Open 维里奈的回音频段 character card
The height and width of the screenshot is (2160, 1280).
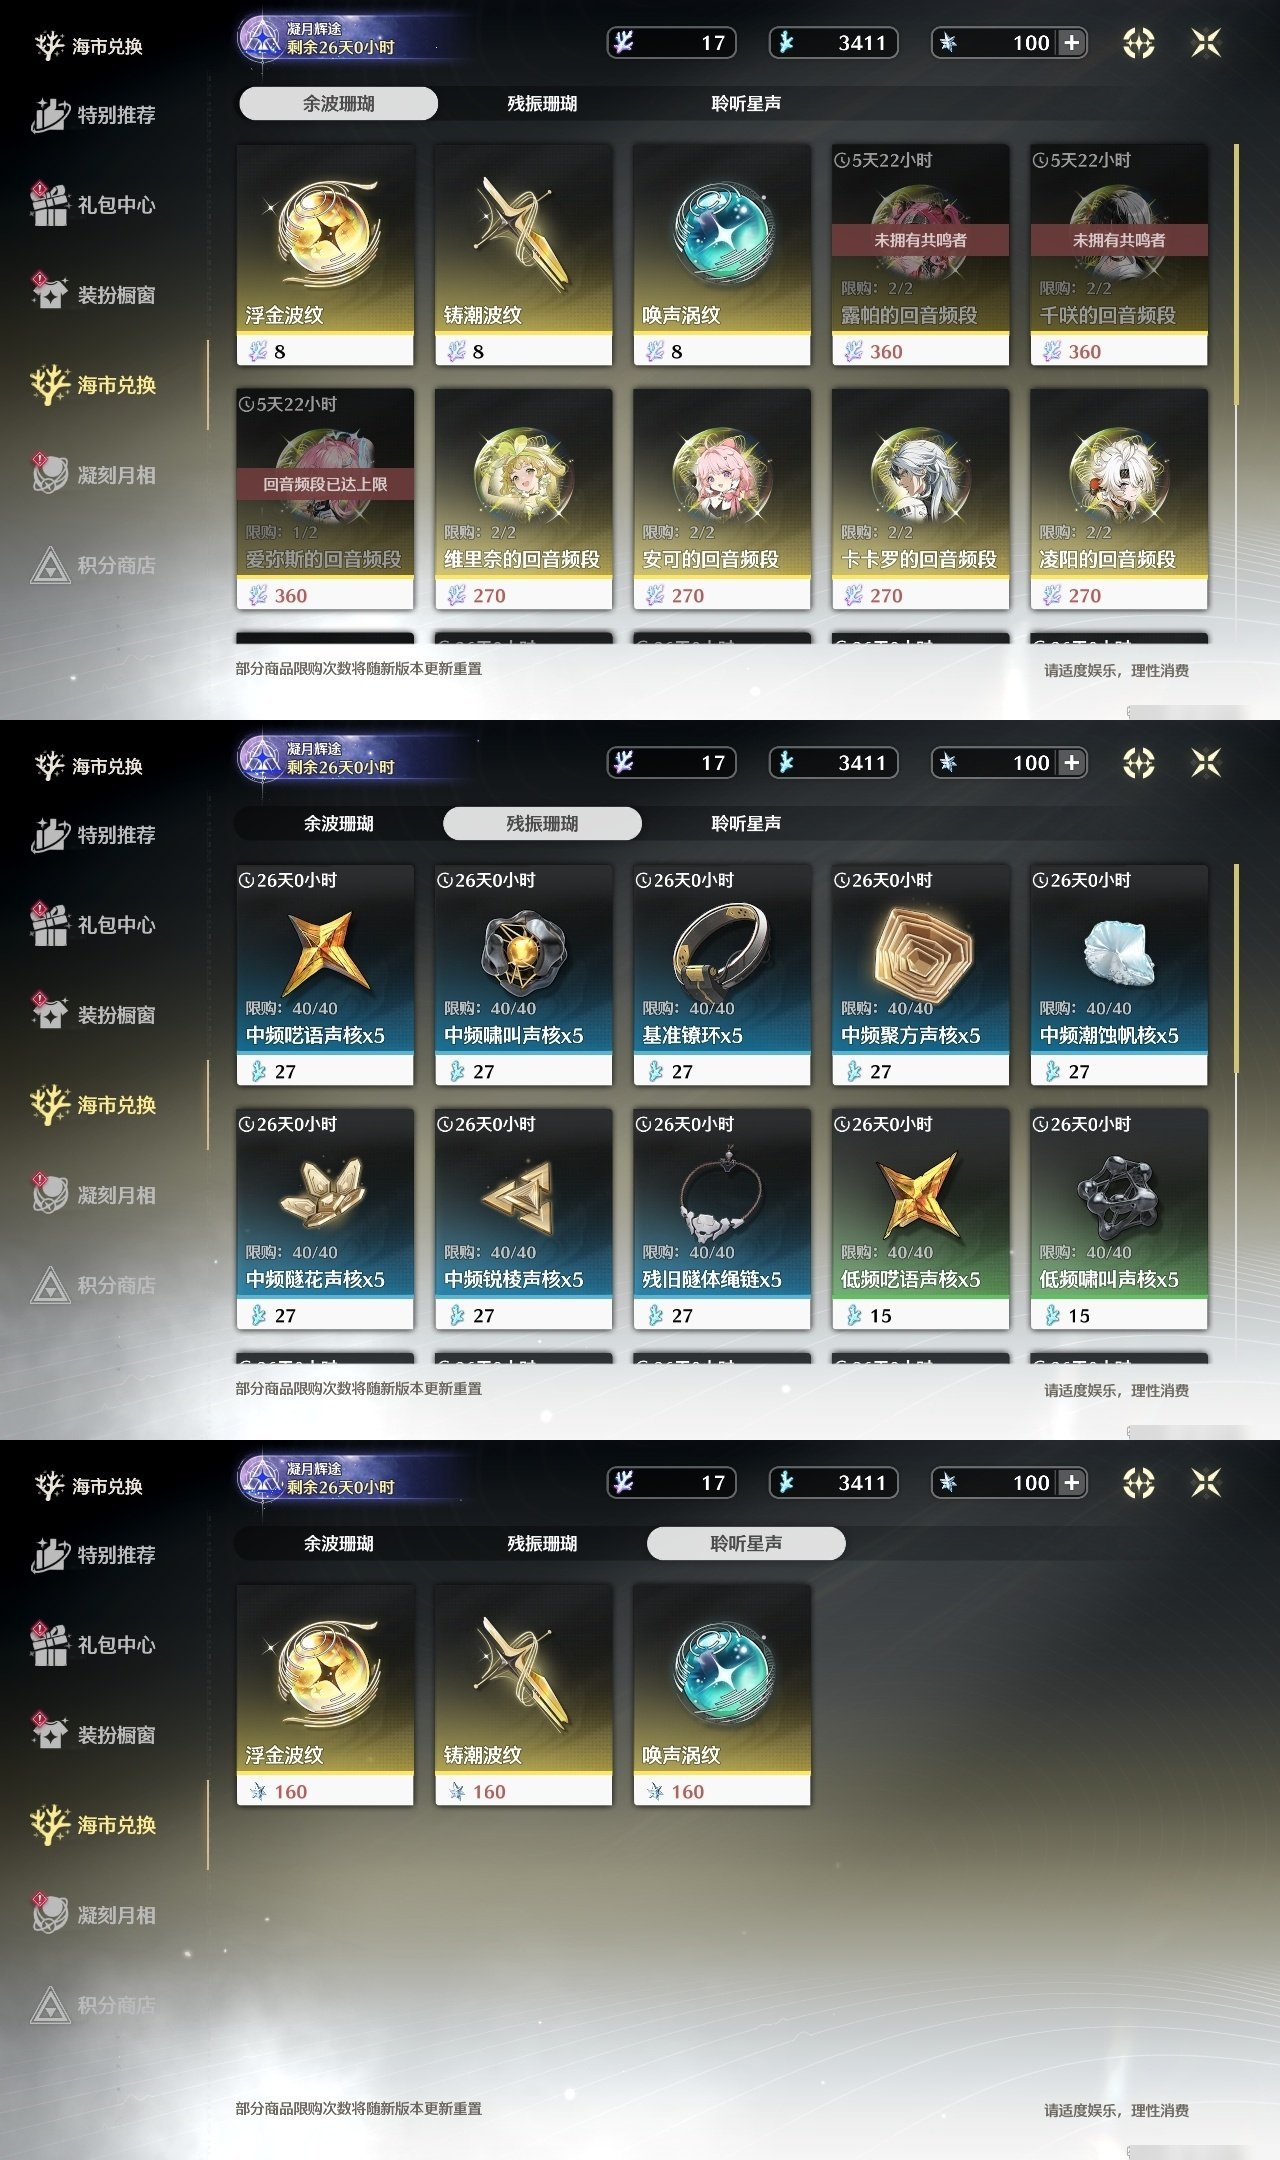coord(523,499)
